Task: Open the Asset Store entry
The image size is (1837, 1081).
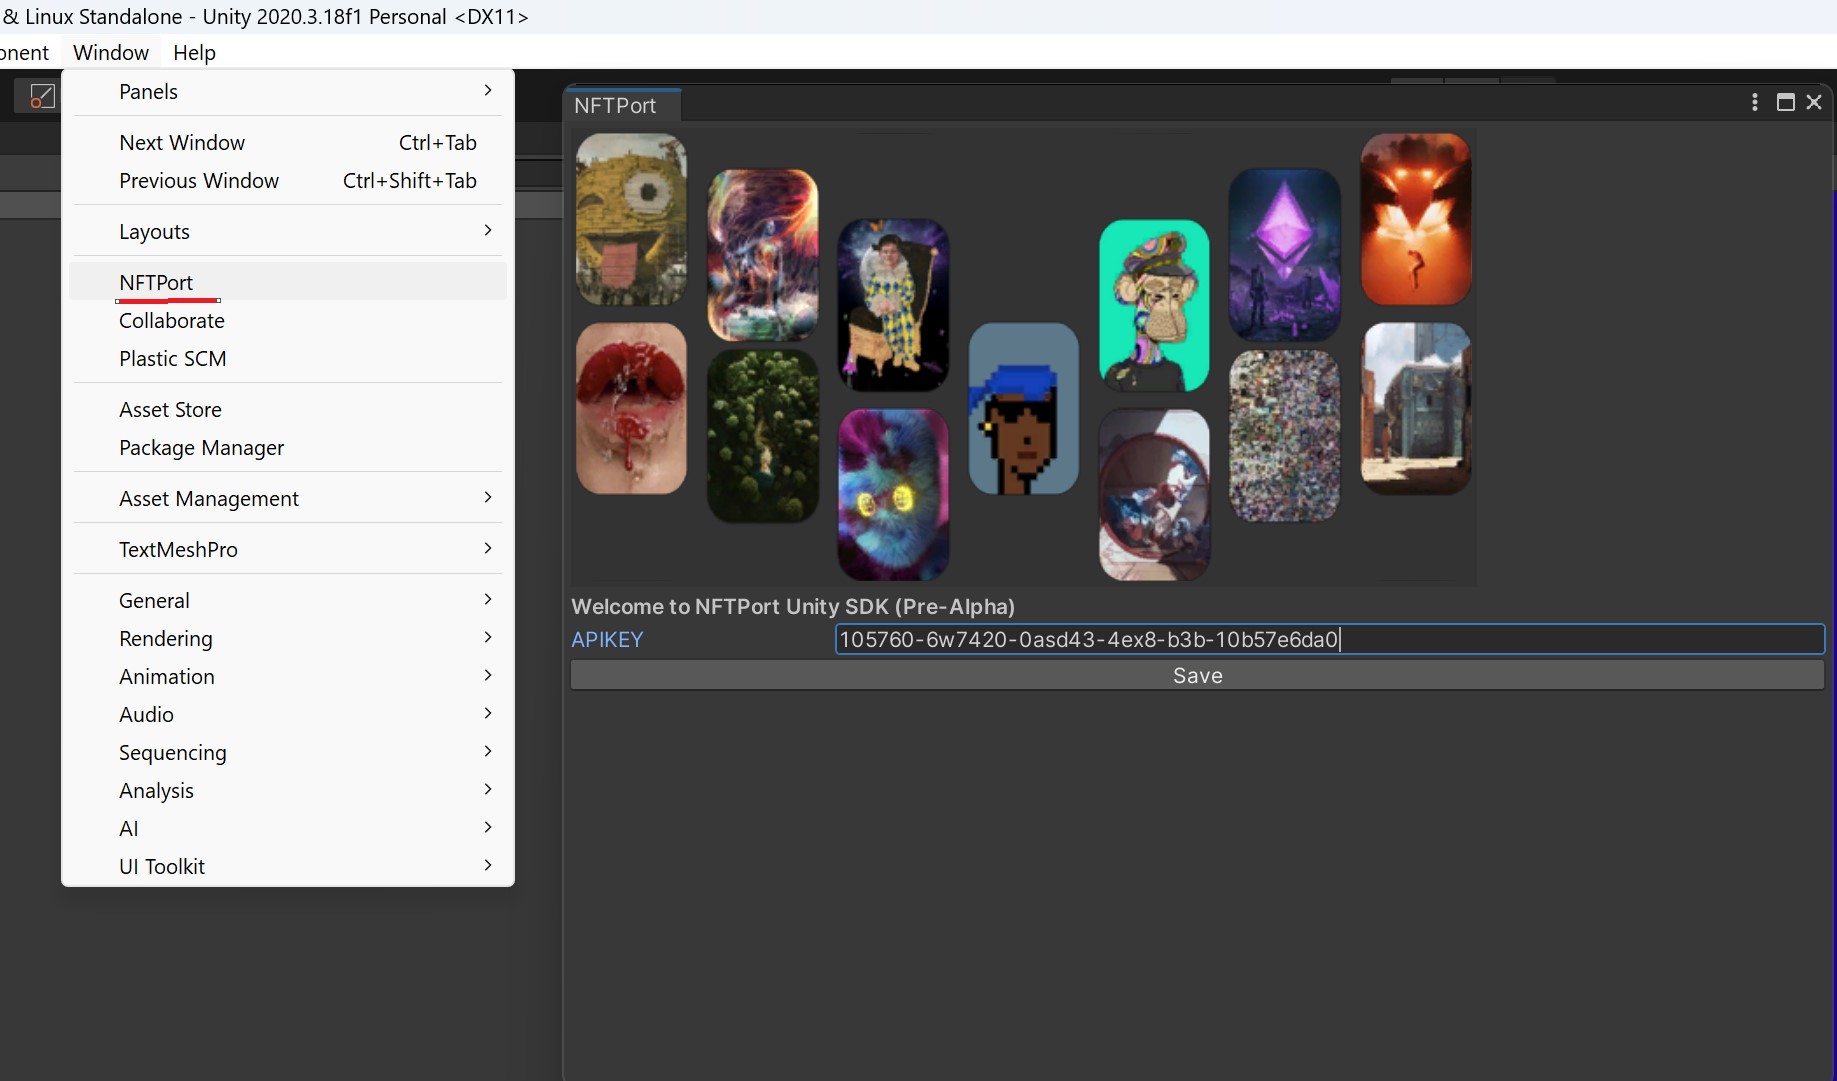Action: click(288, 409)
